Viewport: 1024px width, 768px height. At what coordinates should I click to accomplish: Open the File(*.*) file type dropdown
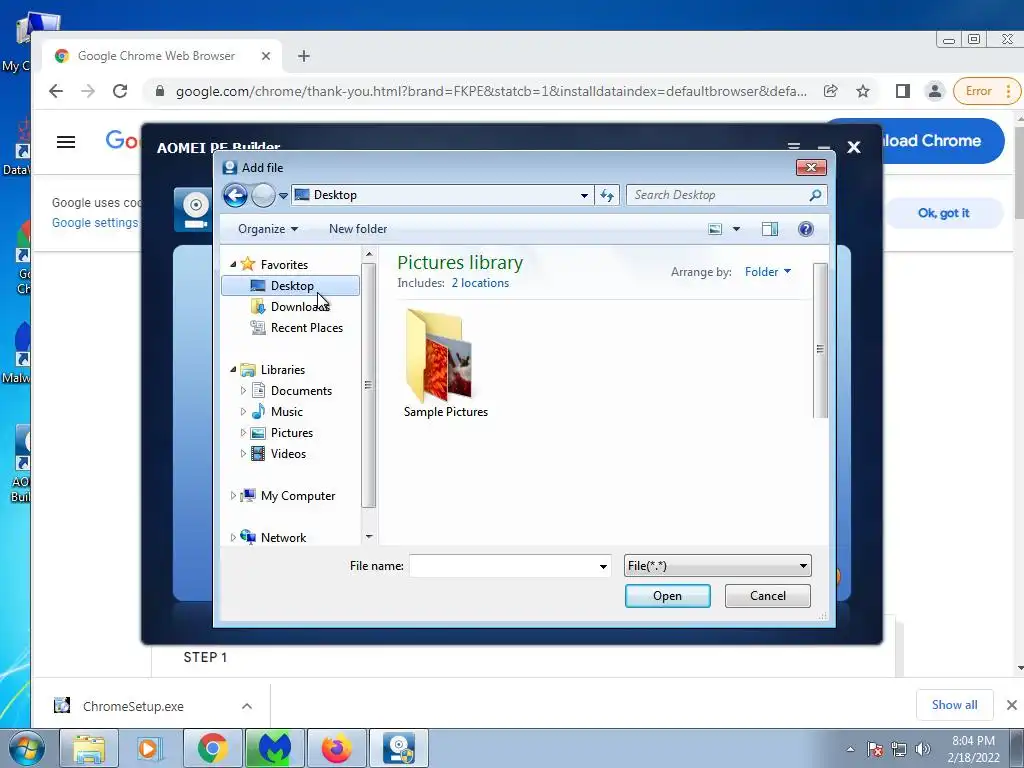tap(718, 566)
